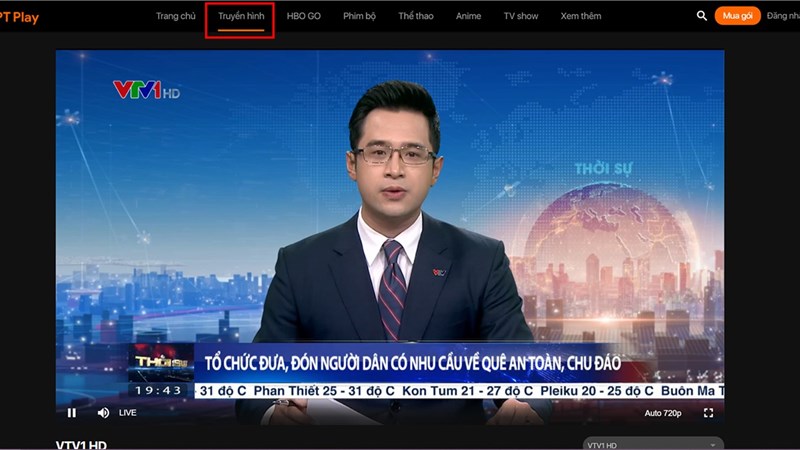Switch to the Phim bộ tab
800x450 pixels.
coord(359,16)
